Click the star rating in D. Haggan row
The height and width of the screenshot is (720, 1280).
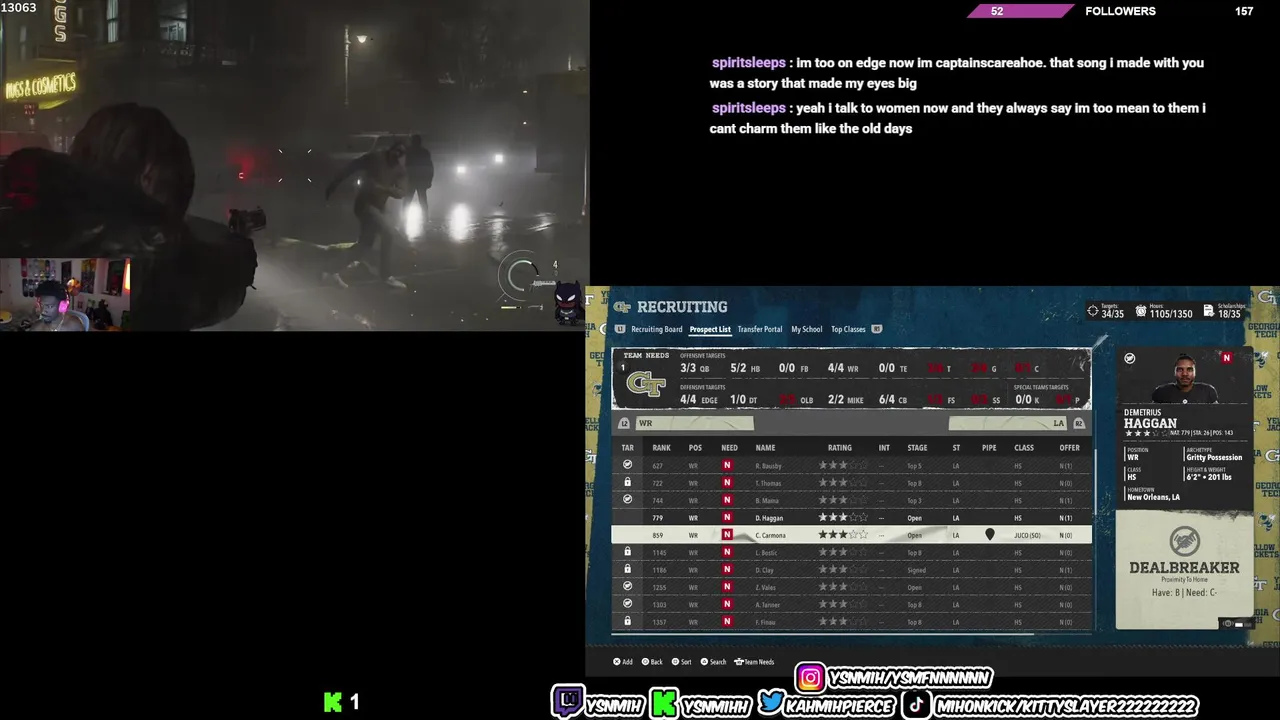coord(843,518)
